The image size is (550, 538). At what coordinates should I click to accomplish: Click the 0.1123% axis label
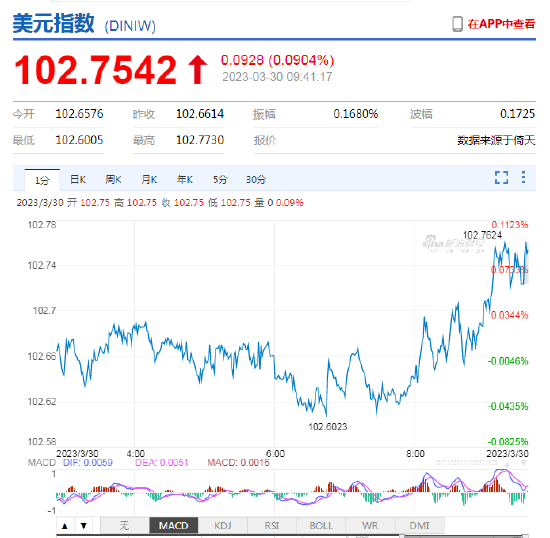pos(510,225)
